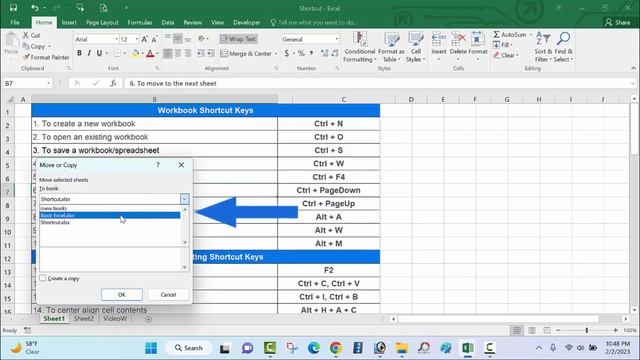Image resolution: width=640 pixels, height=360 pixels.
Task: Toggle Italic formatting
Action: coord(89,53)
